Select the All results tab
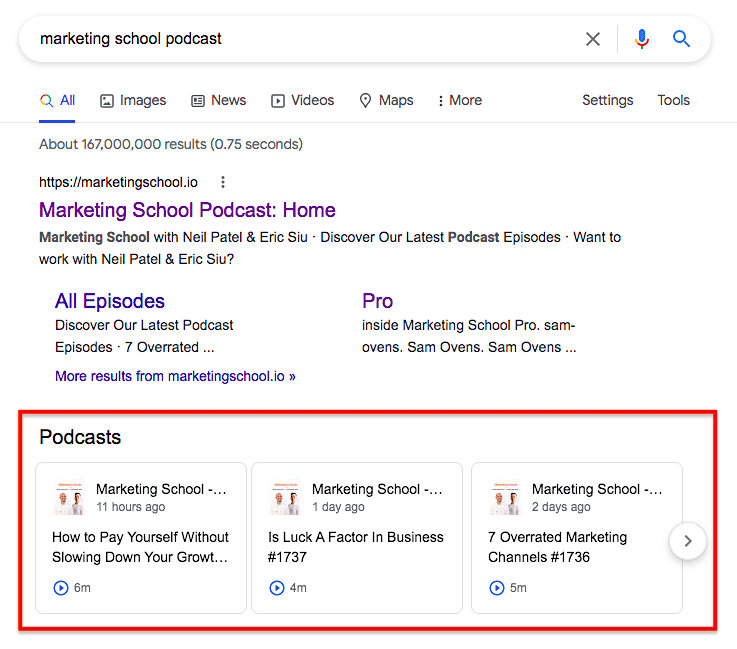Image resolution: width=737 pixels, height=649 pixels. click(57, 100)
